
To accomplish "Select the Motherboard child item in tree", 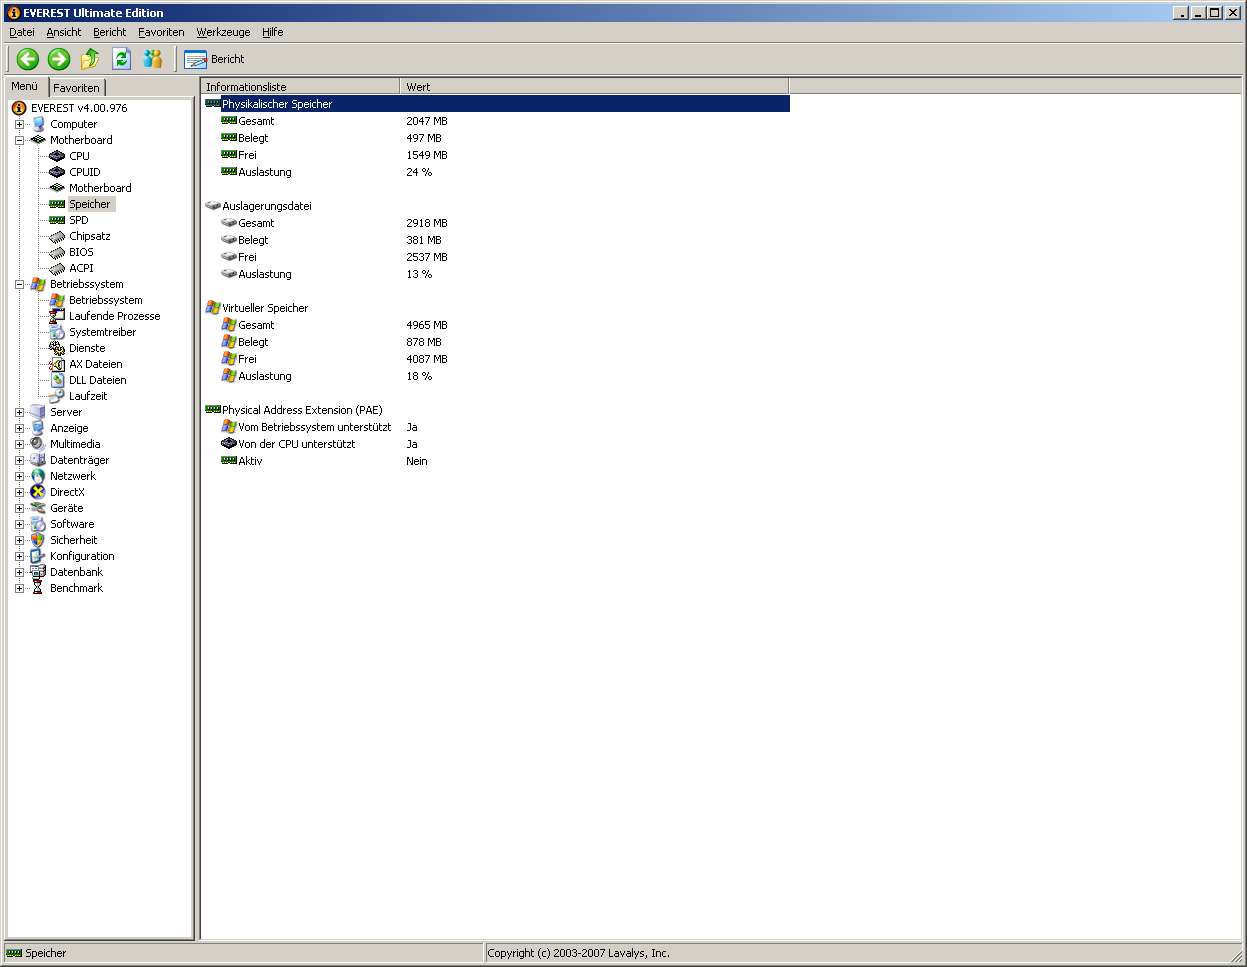I will (100, 188).
